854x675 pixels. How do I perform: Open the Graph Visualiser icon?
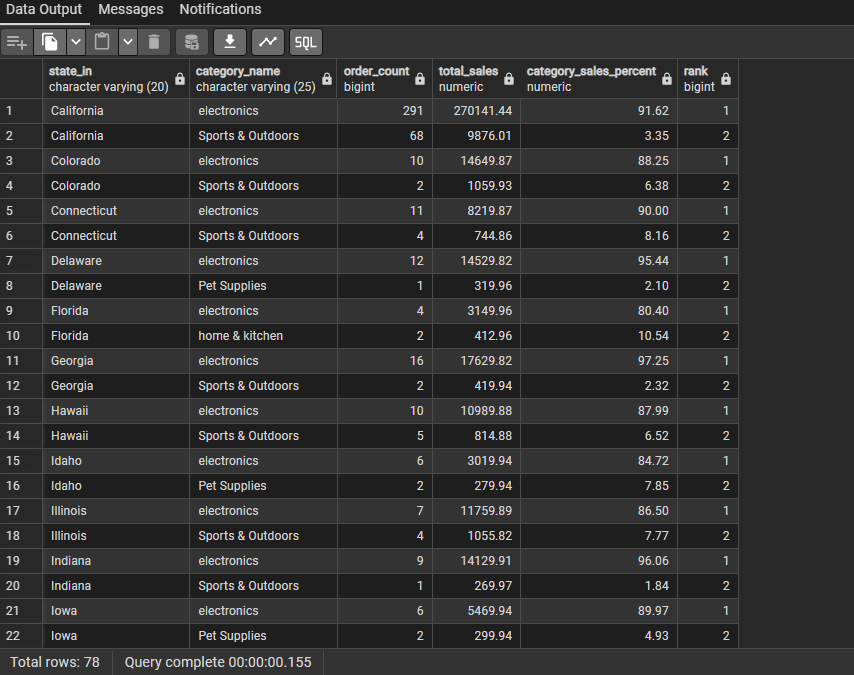(x=268, y=42)
